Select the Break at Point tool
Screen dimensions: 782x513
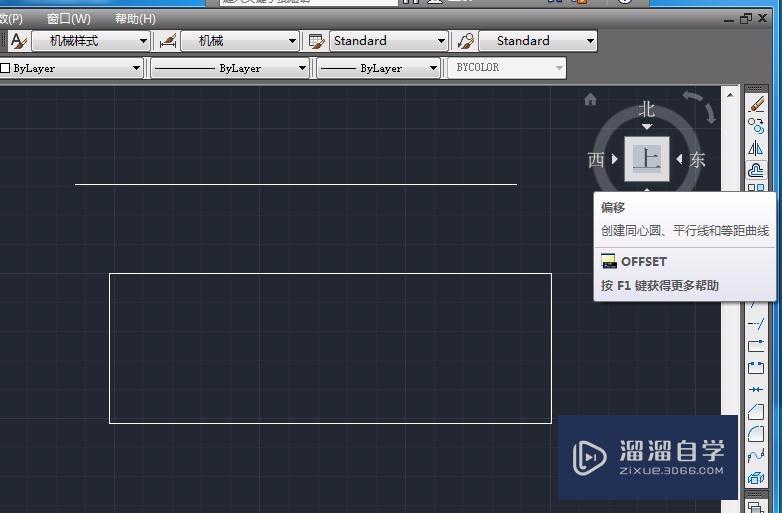(756, 345)
